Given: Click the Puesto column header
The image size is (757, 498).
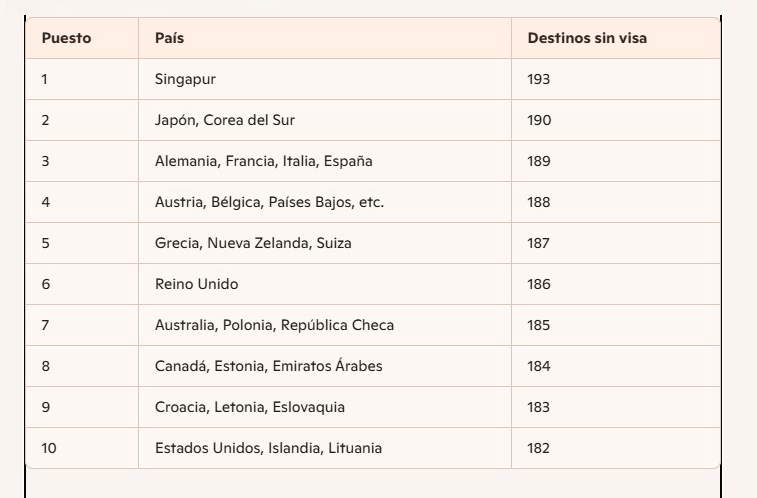Looking at the screenshot, I should pos(82,38).
